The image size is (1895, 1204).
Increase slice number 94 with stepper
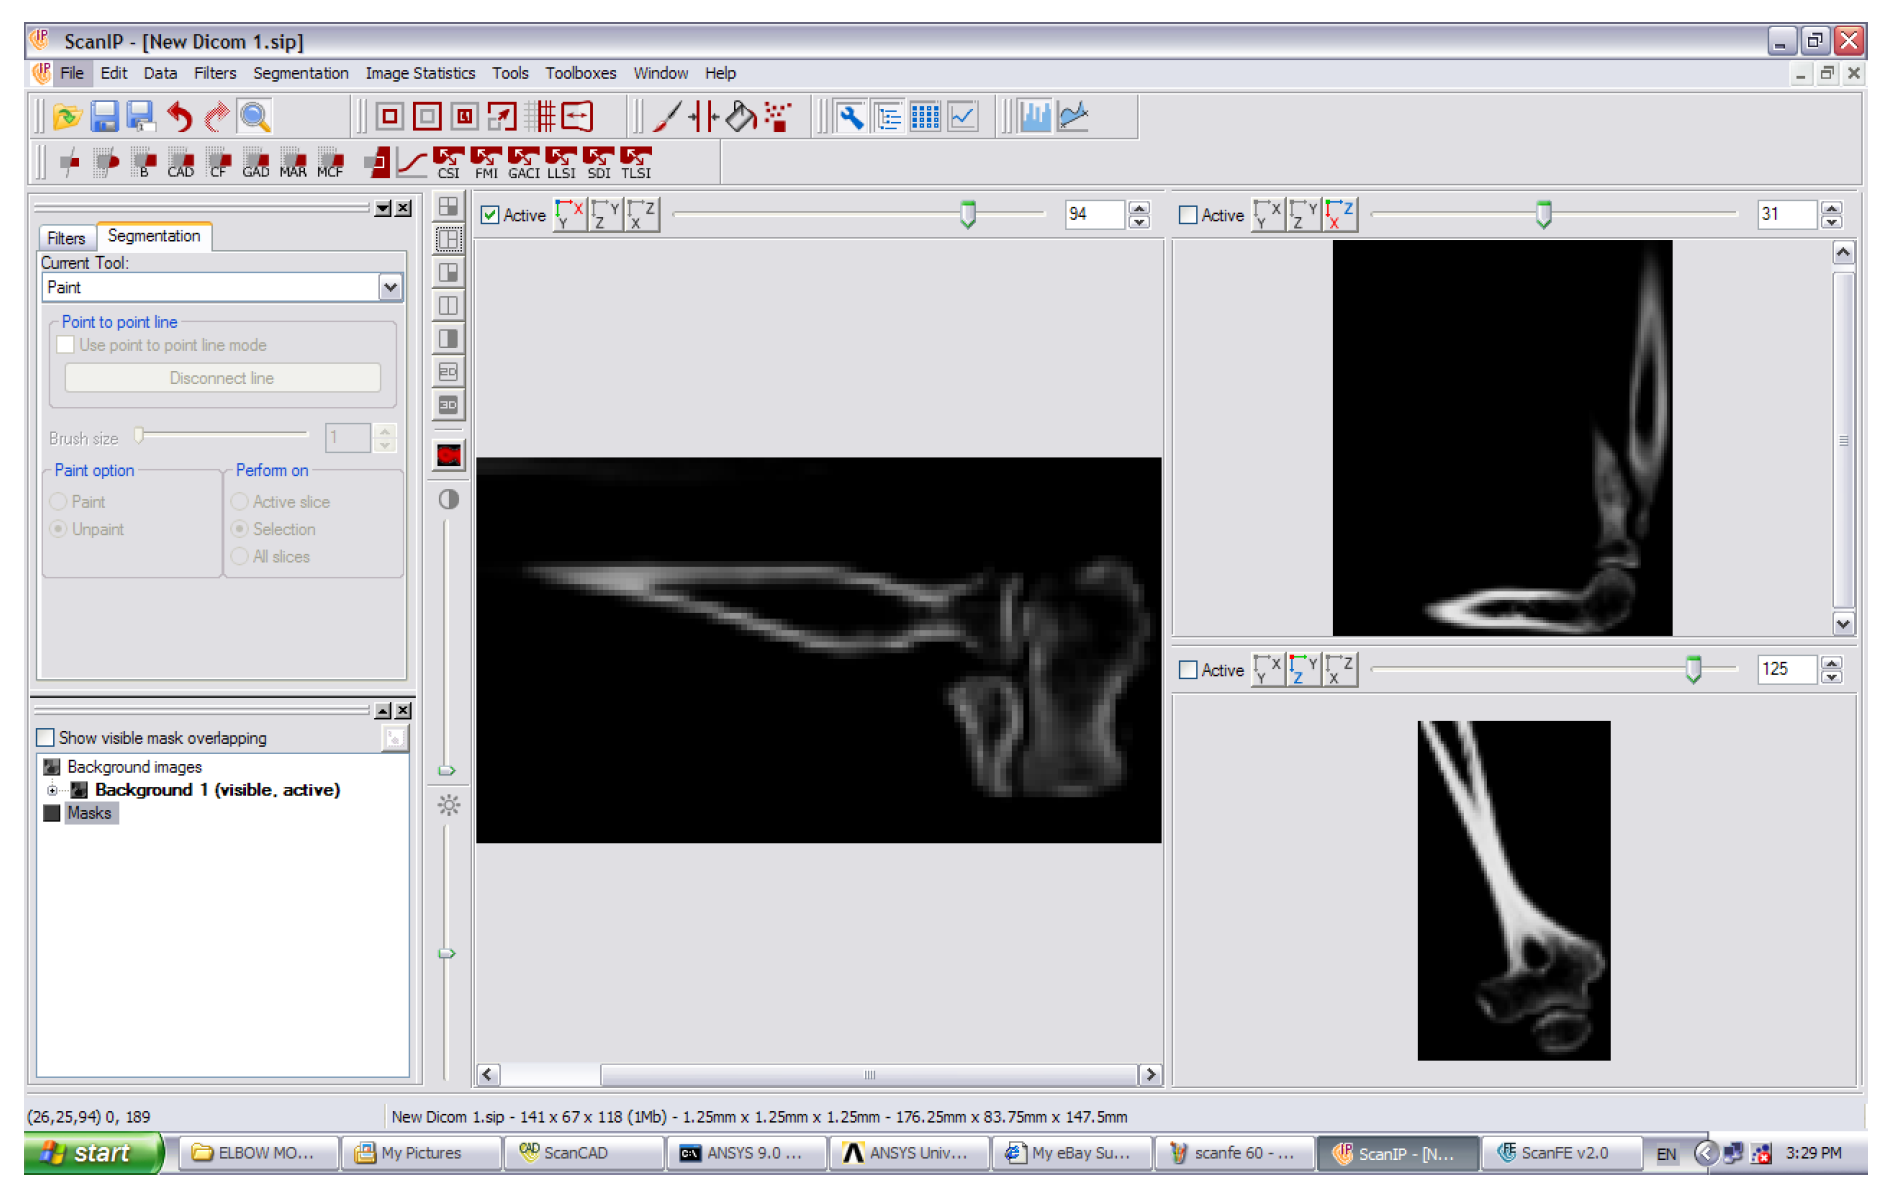[x=1139, y=208]
